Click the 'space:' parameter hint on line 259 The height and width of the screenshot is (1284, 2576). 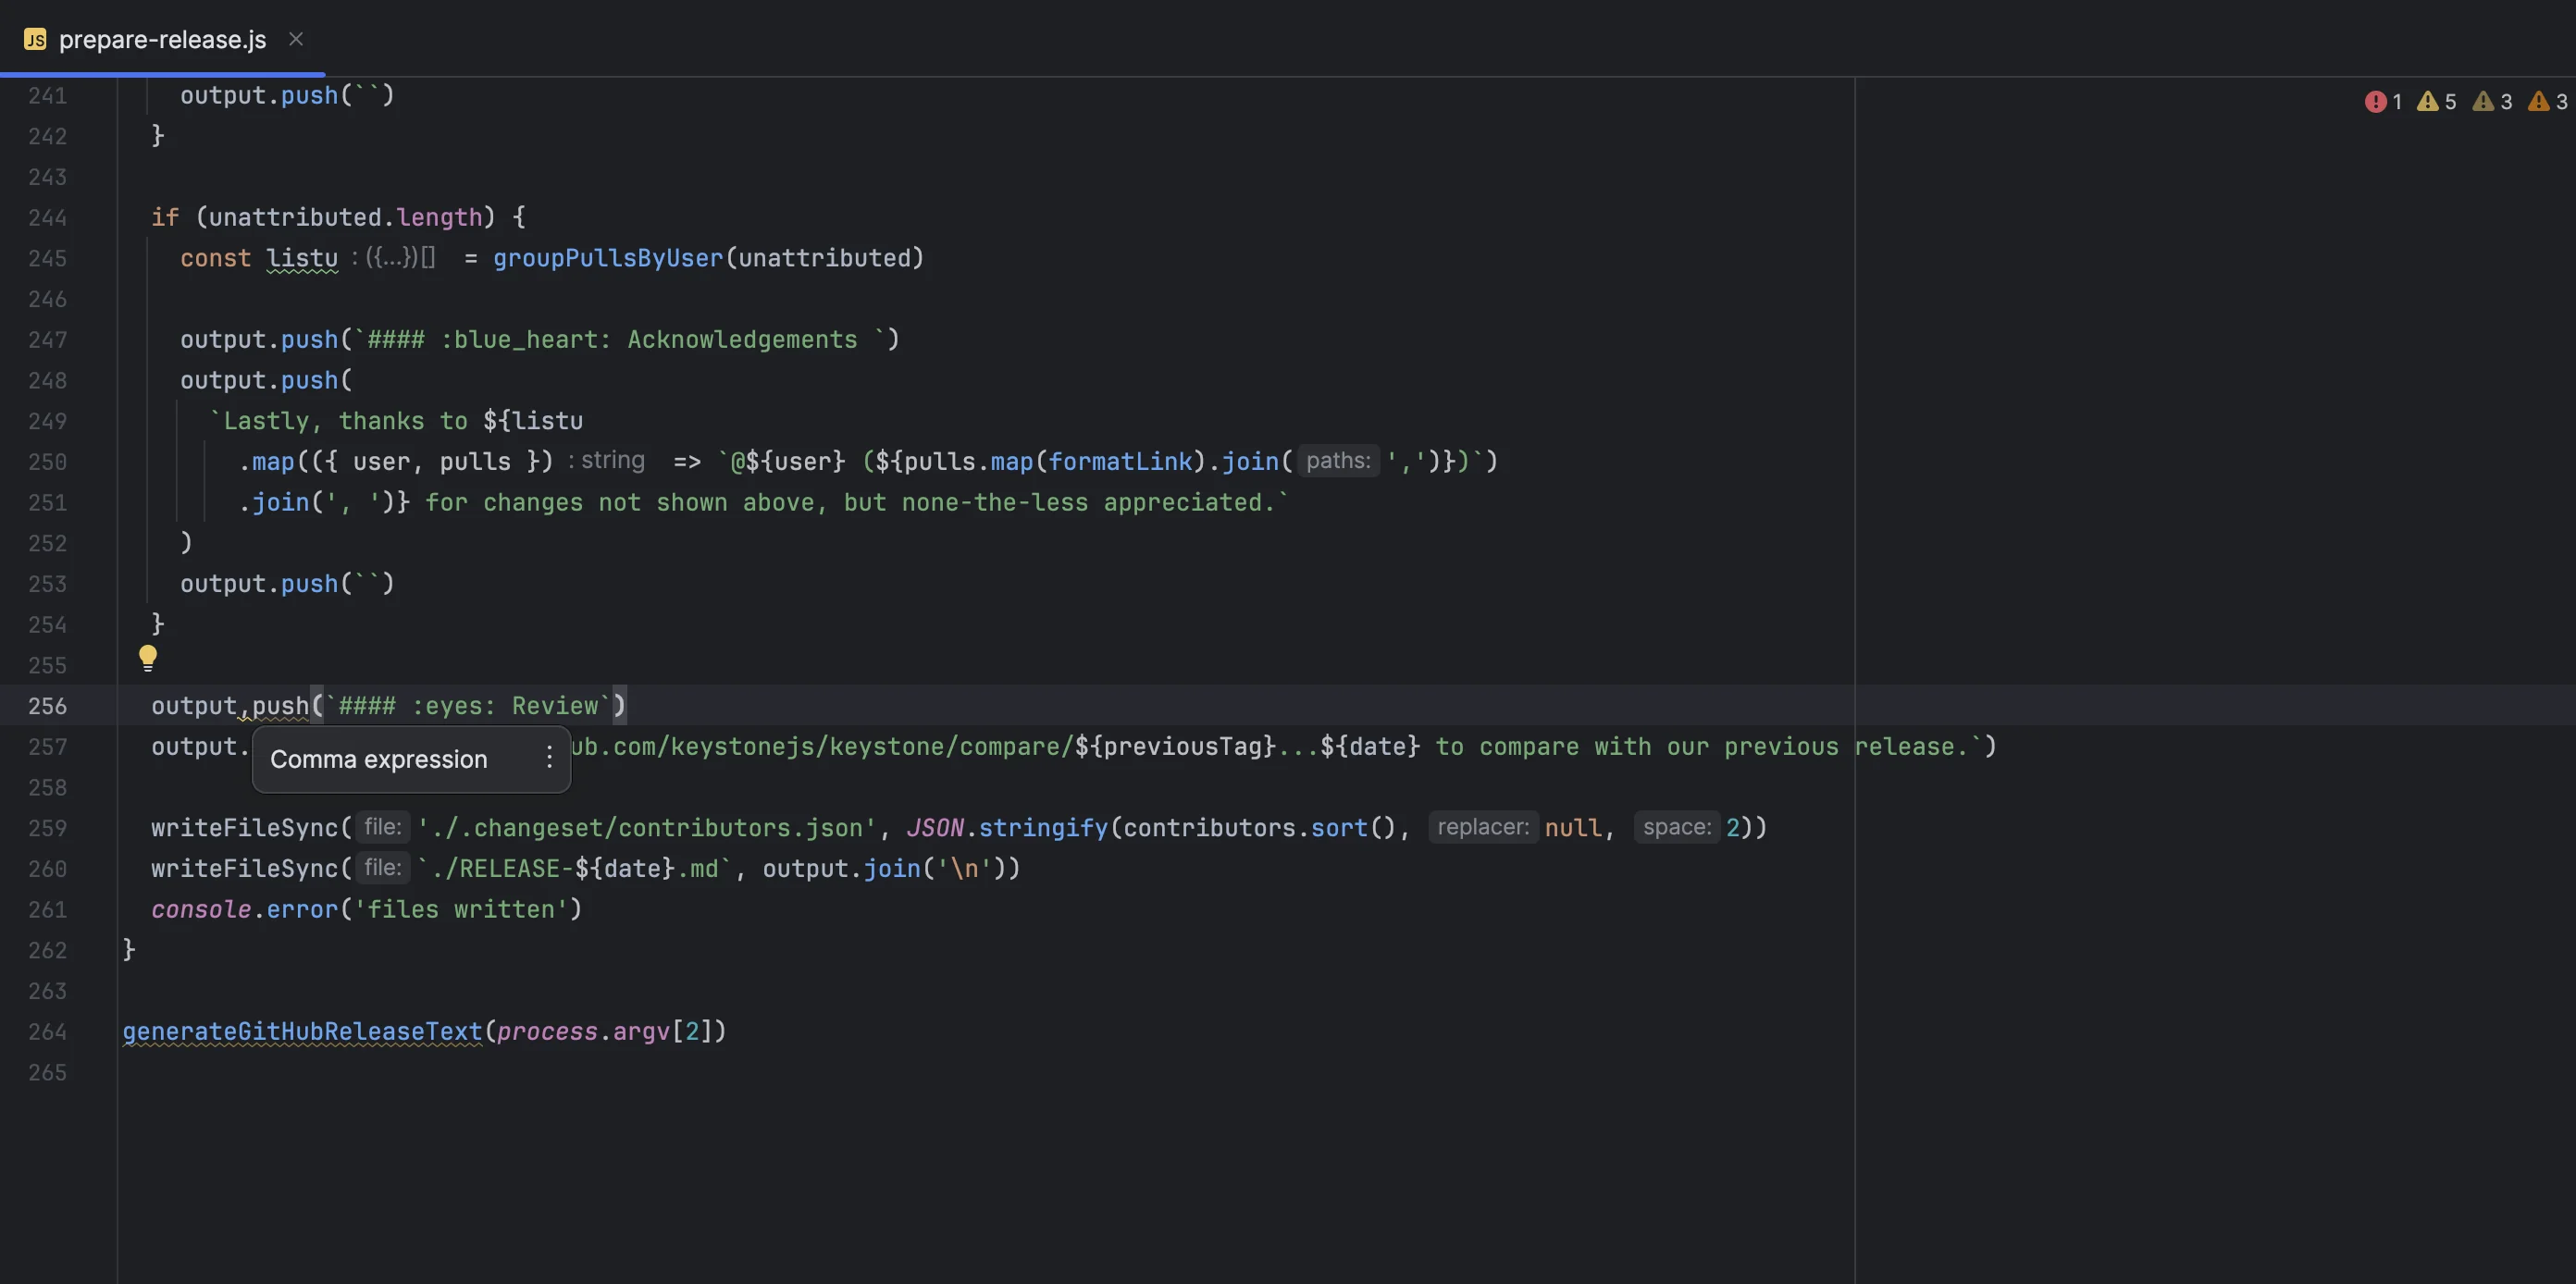coord(1677,827)
